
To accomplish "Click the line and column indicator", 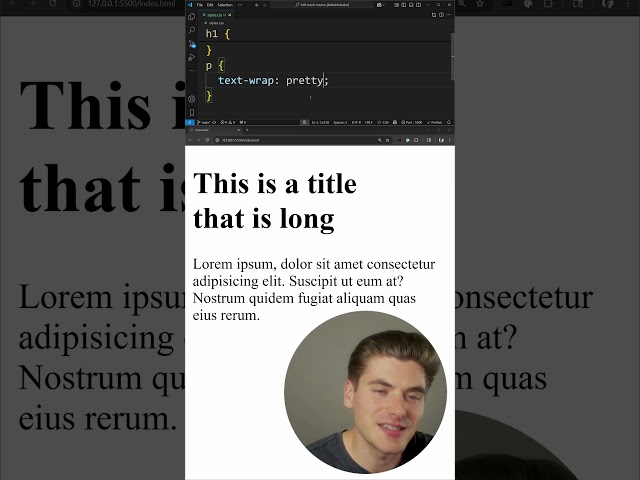I will (320, 122).
